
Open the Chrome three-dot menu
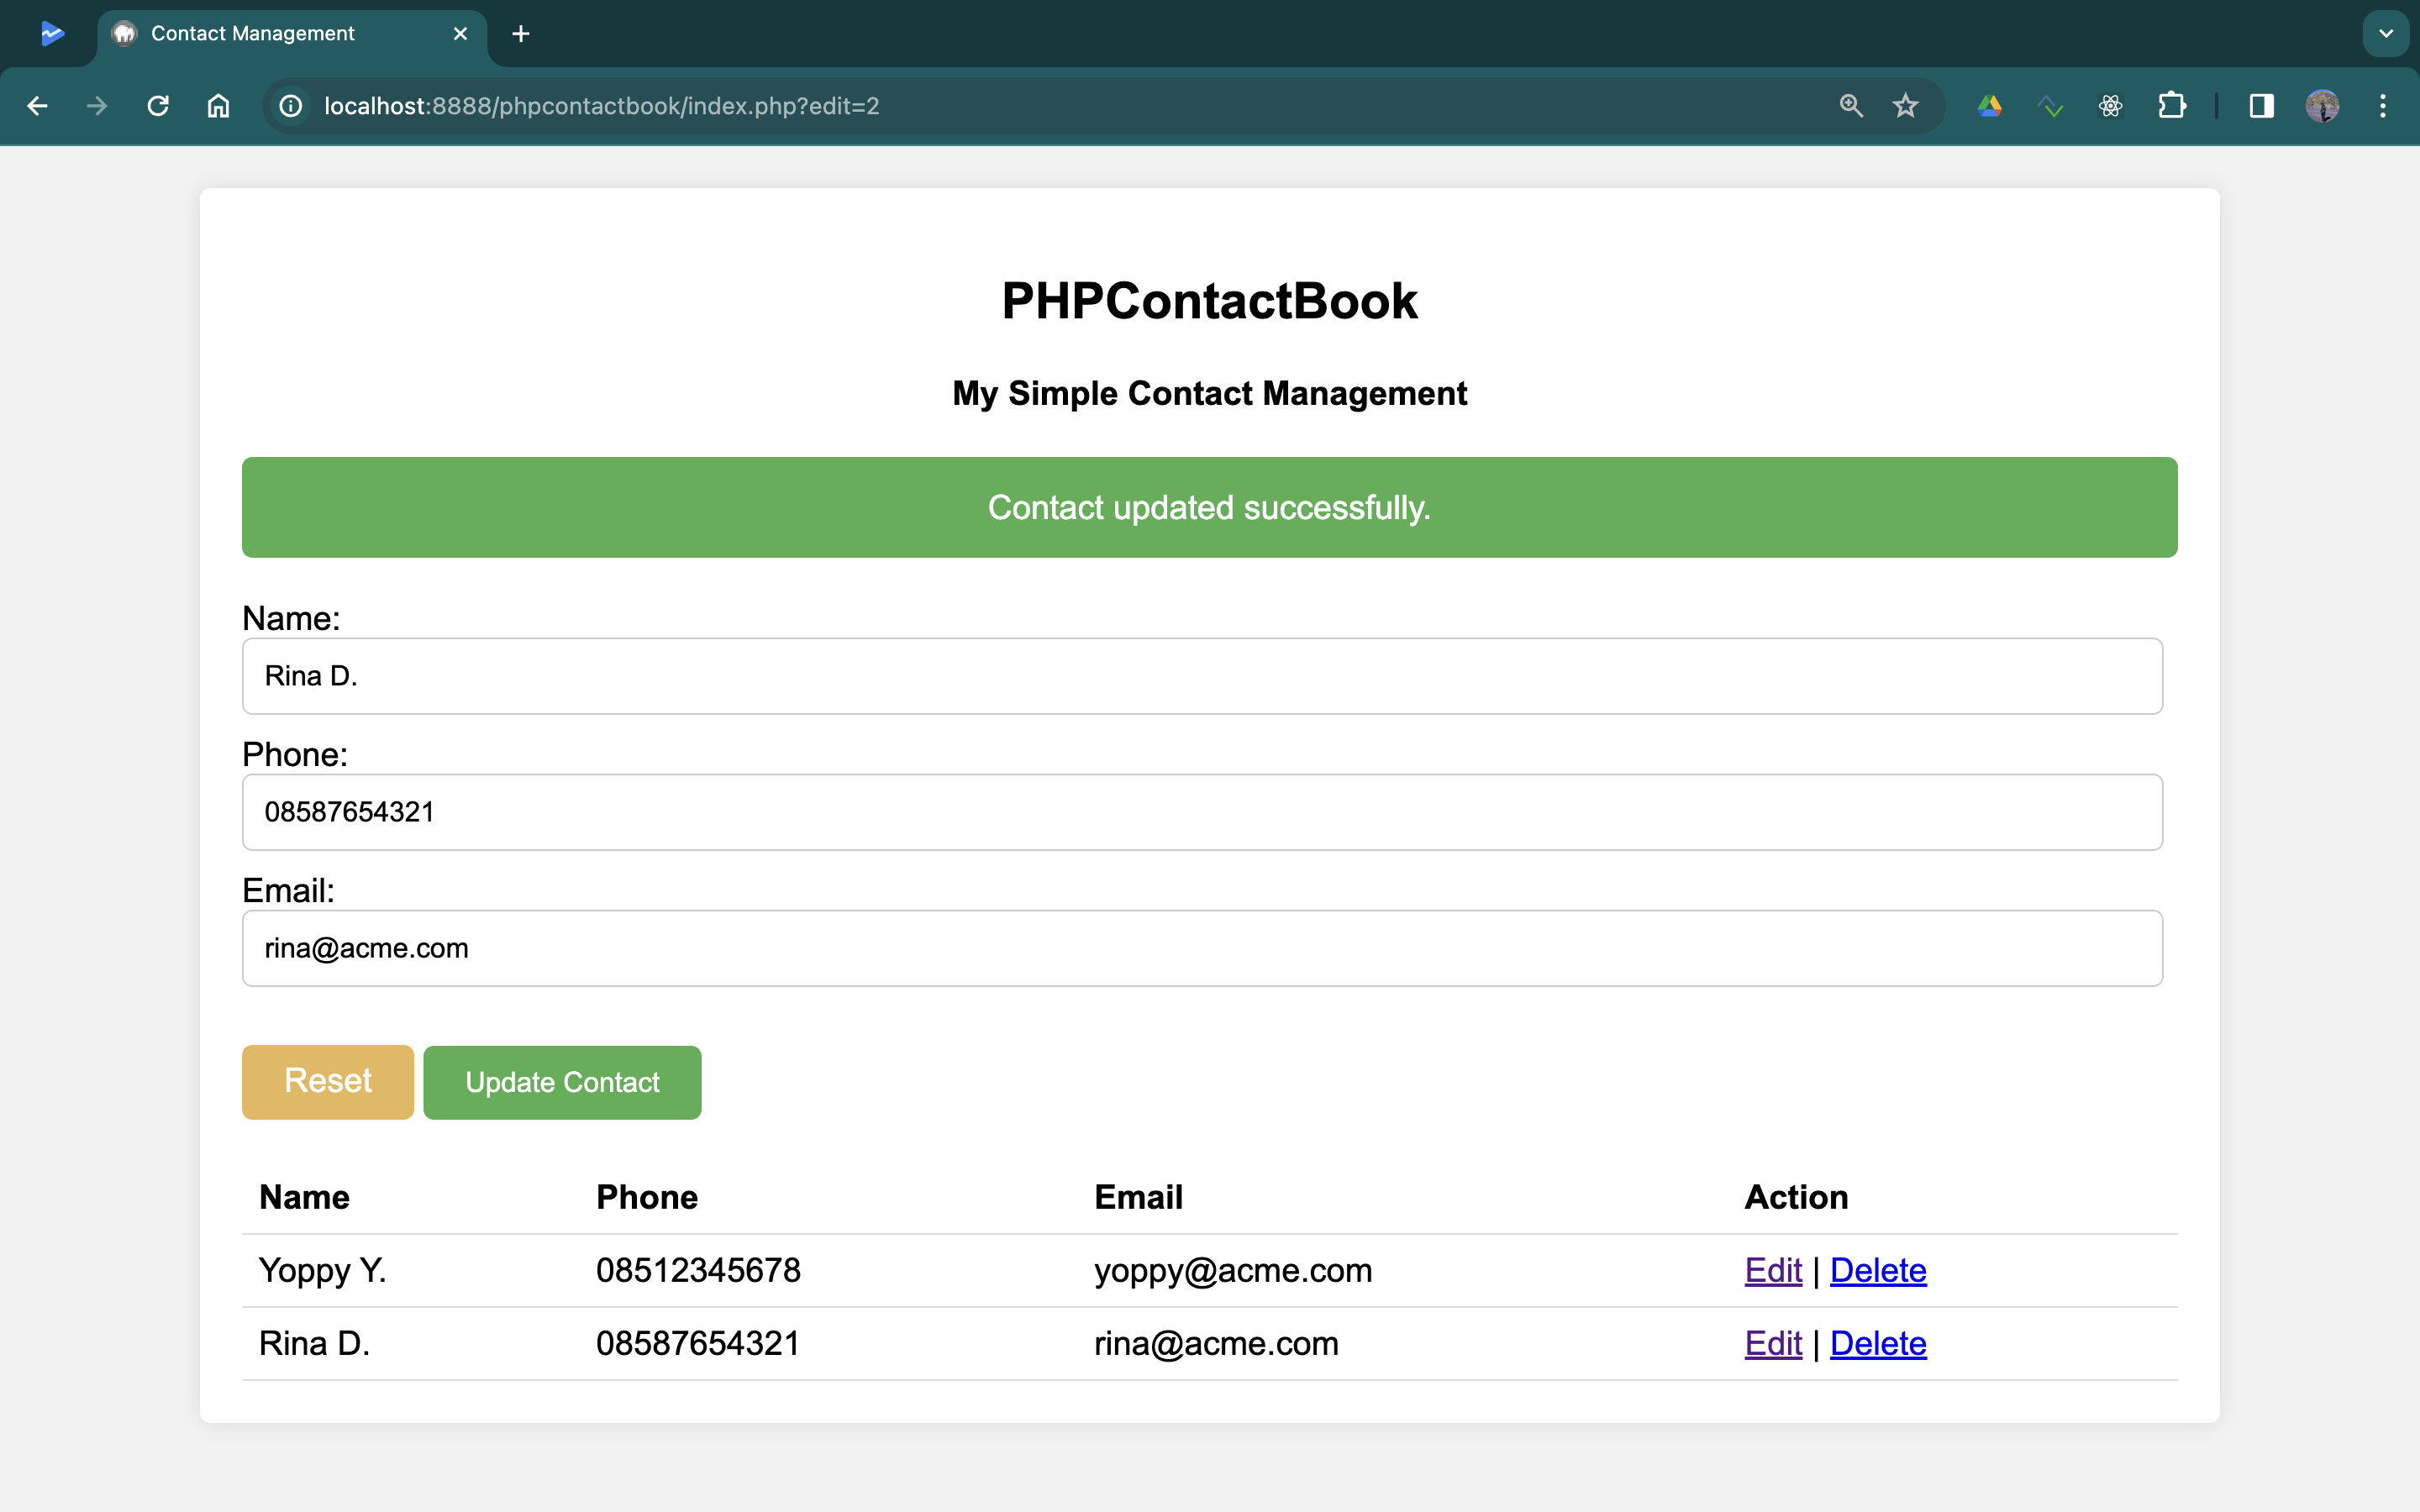(x=2383, y=106)
